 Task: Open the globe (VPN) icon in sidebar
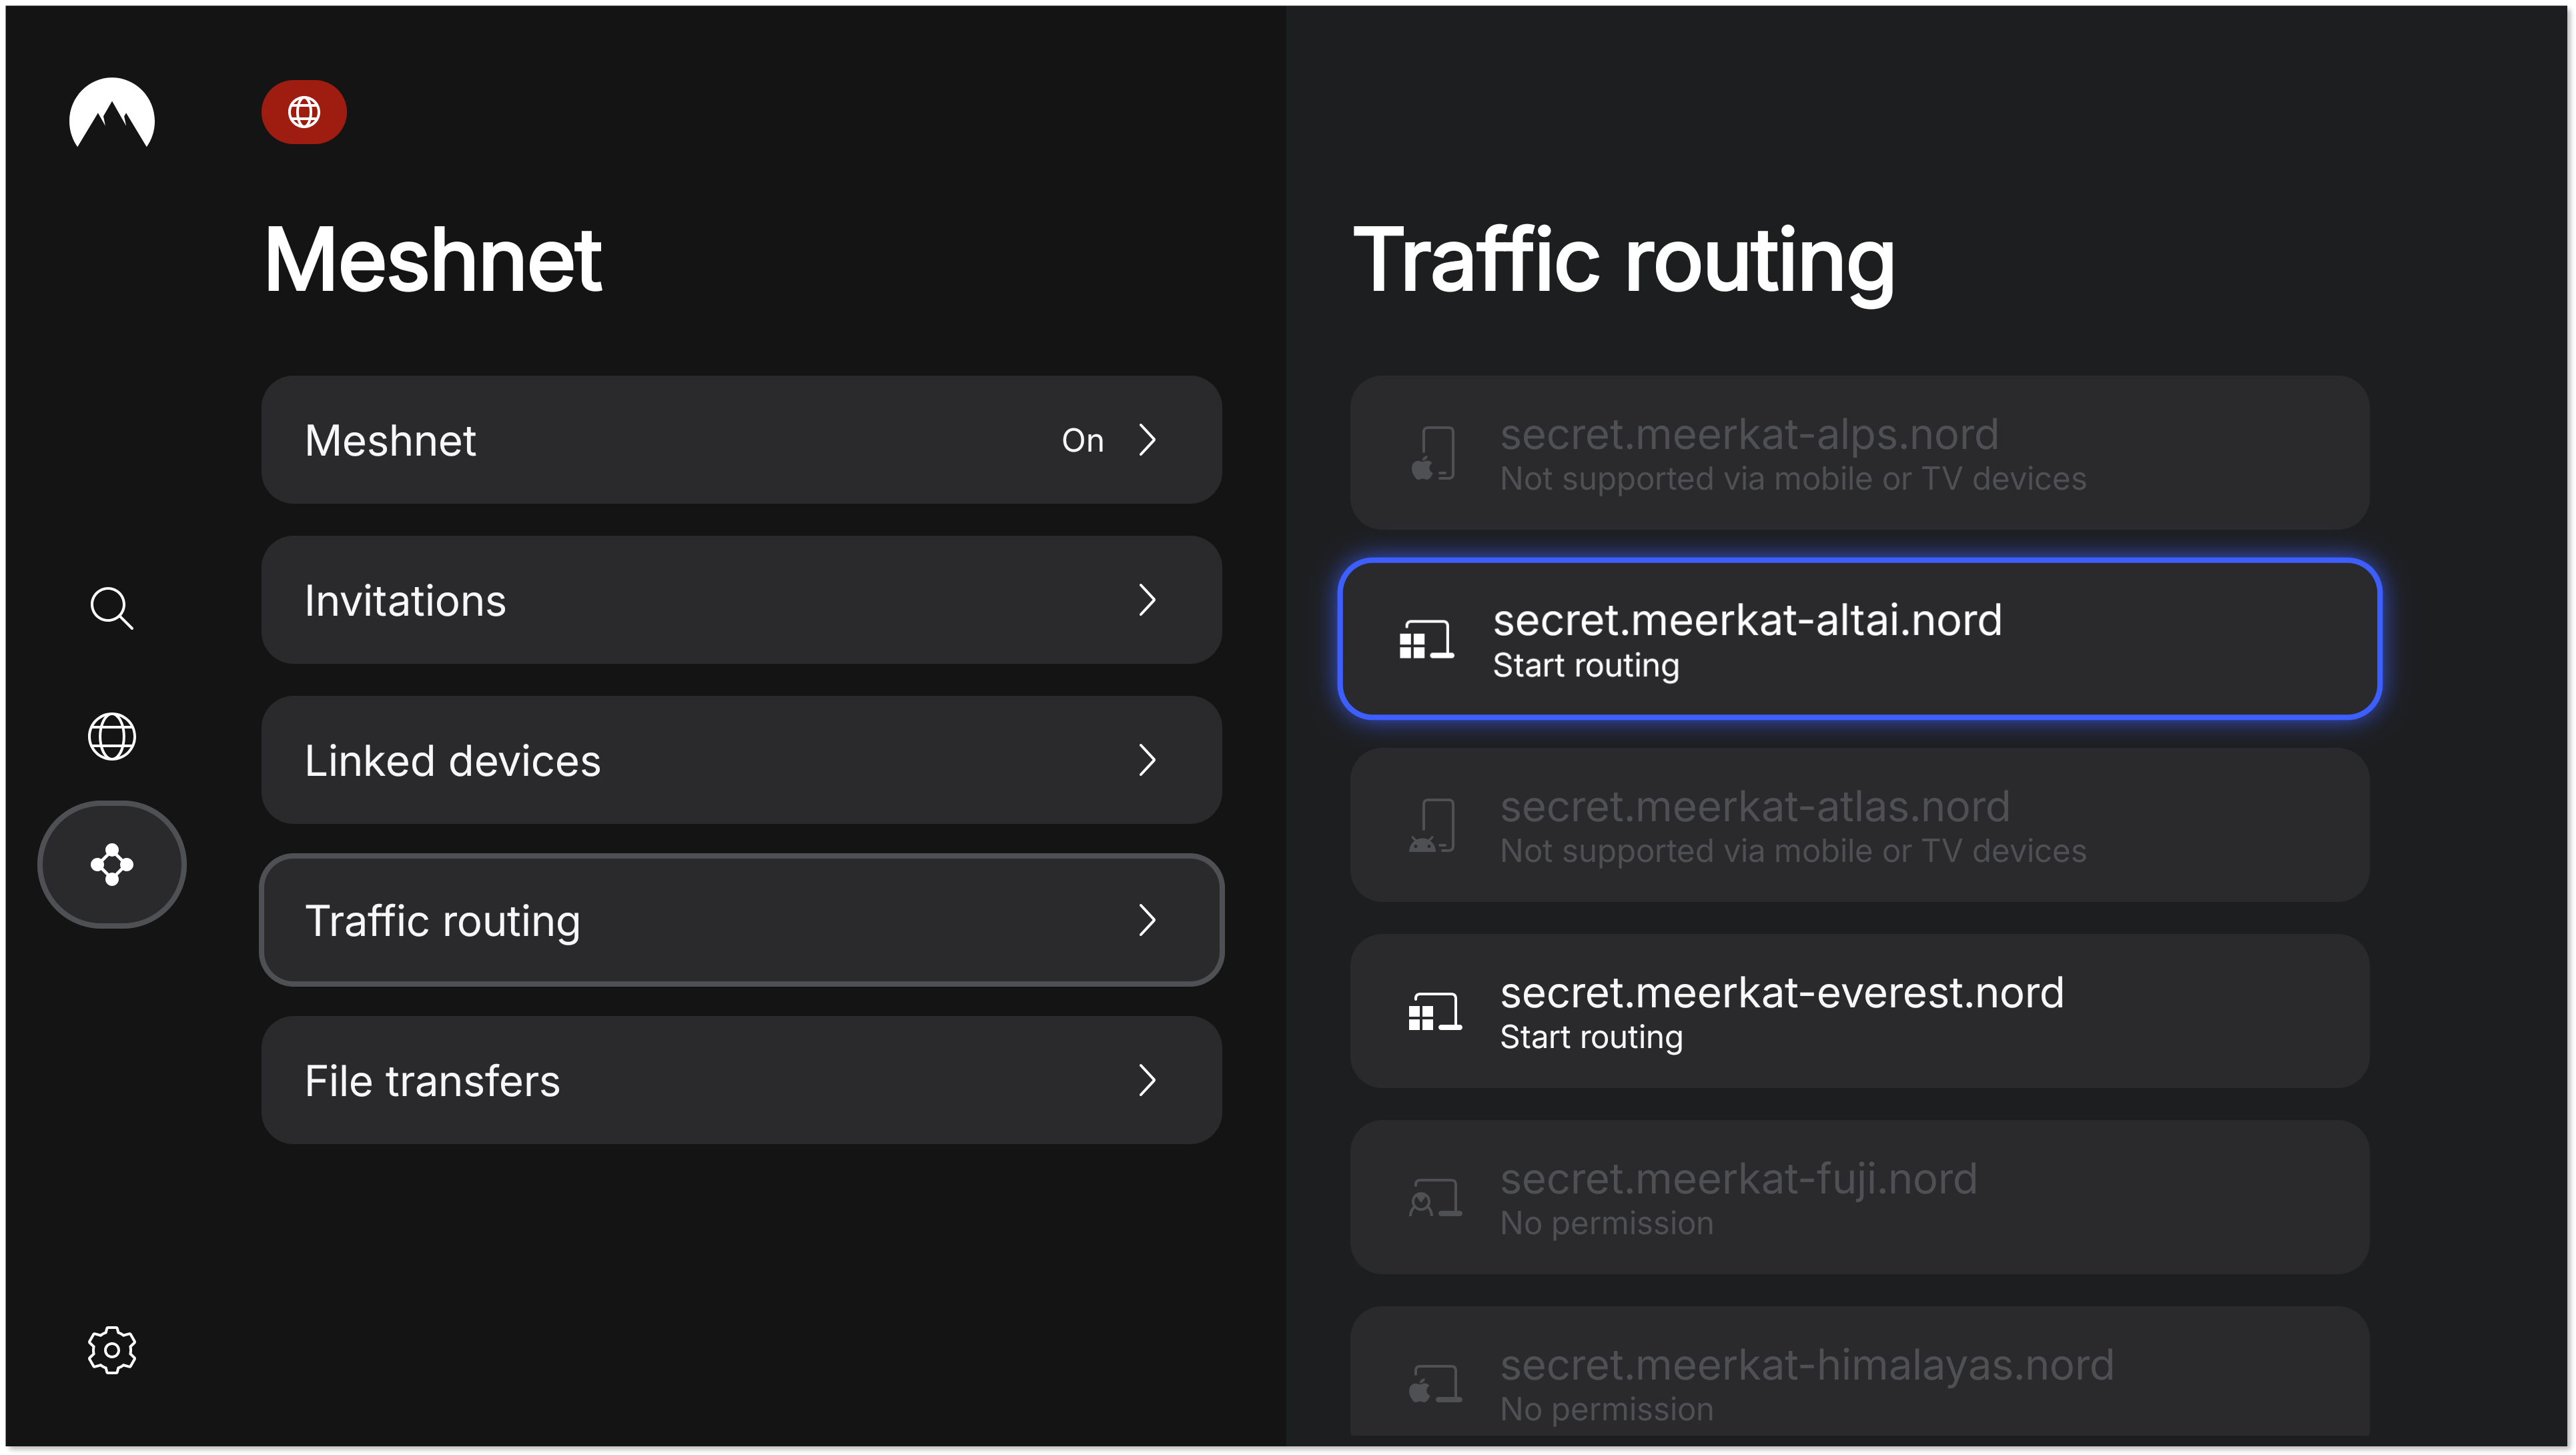112,737
